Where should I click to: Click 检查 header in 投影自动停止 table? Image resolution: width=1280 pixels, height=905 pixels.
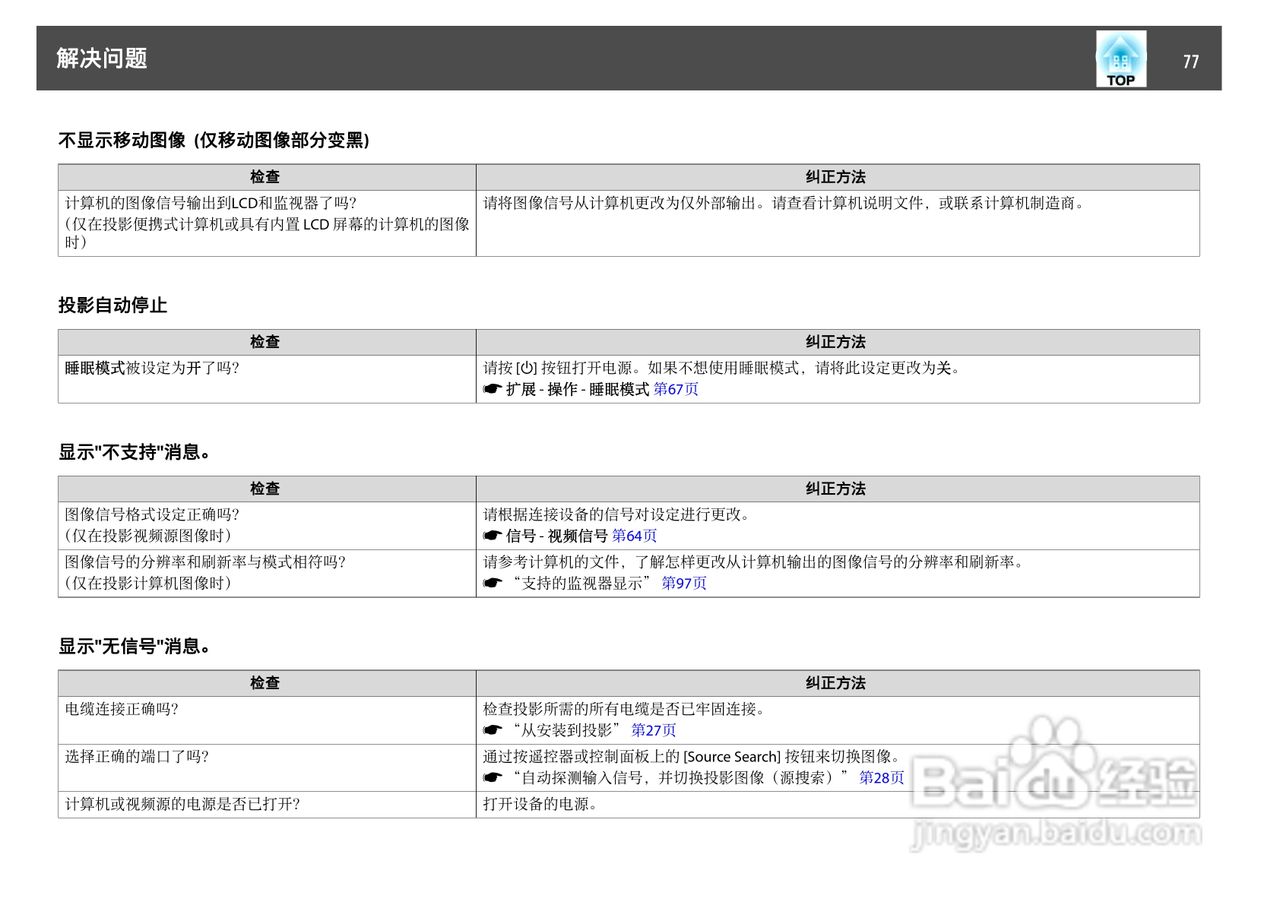click(x=265, y=342)
